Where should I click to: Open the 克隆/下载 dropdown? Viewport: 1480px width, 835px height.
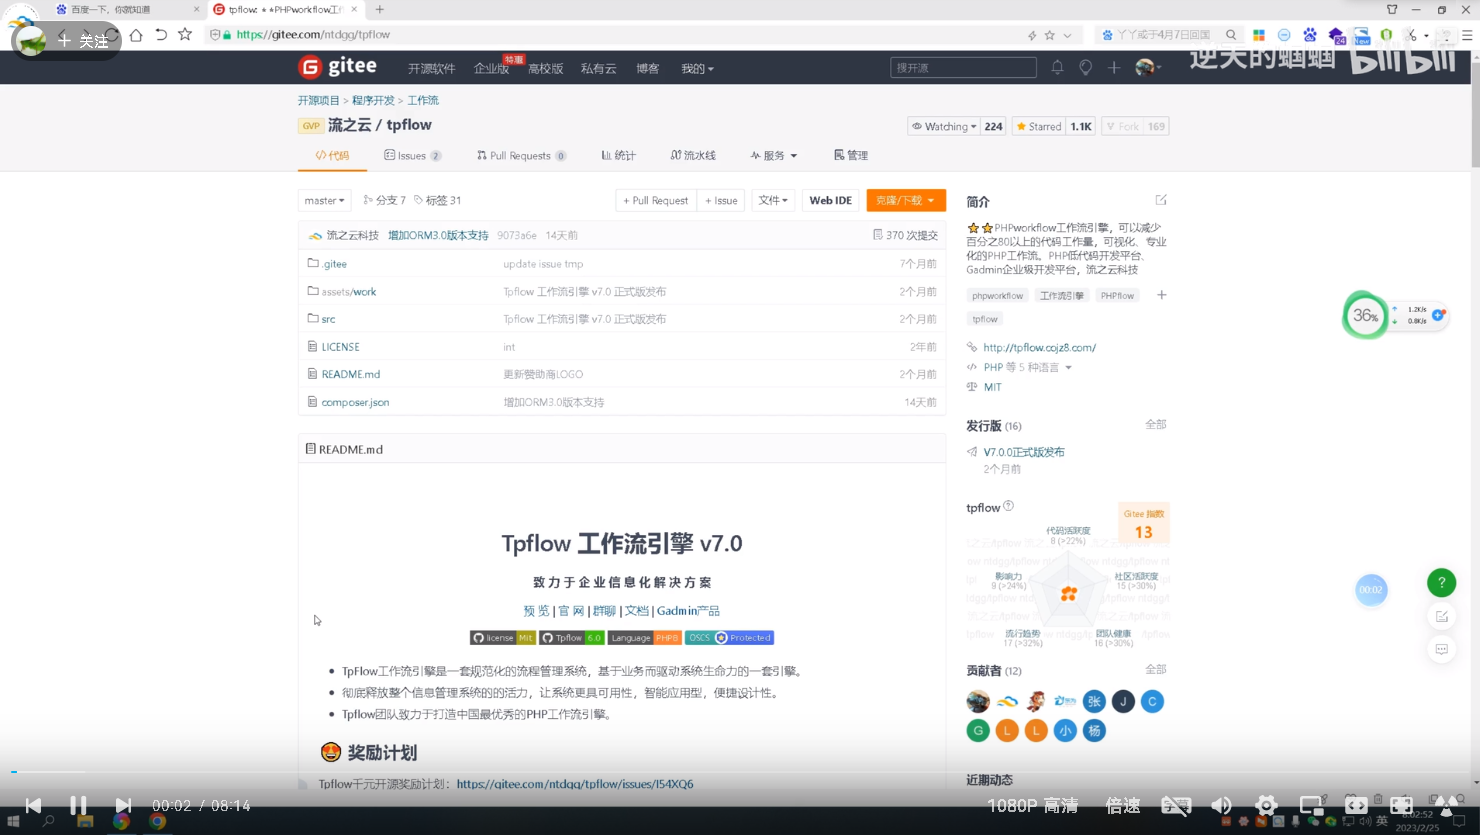click(906, 200)
